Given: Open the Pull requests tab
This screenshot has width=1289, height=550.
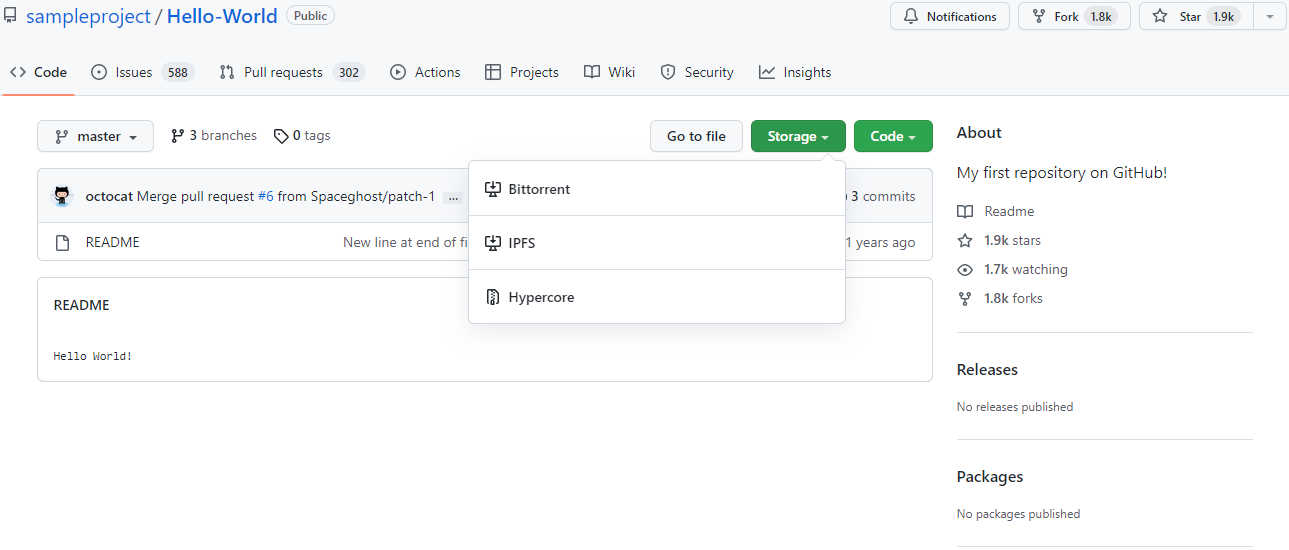Looking at the screenshot, I should click(292, 72).
